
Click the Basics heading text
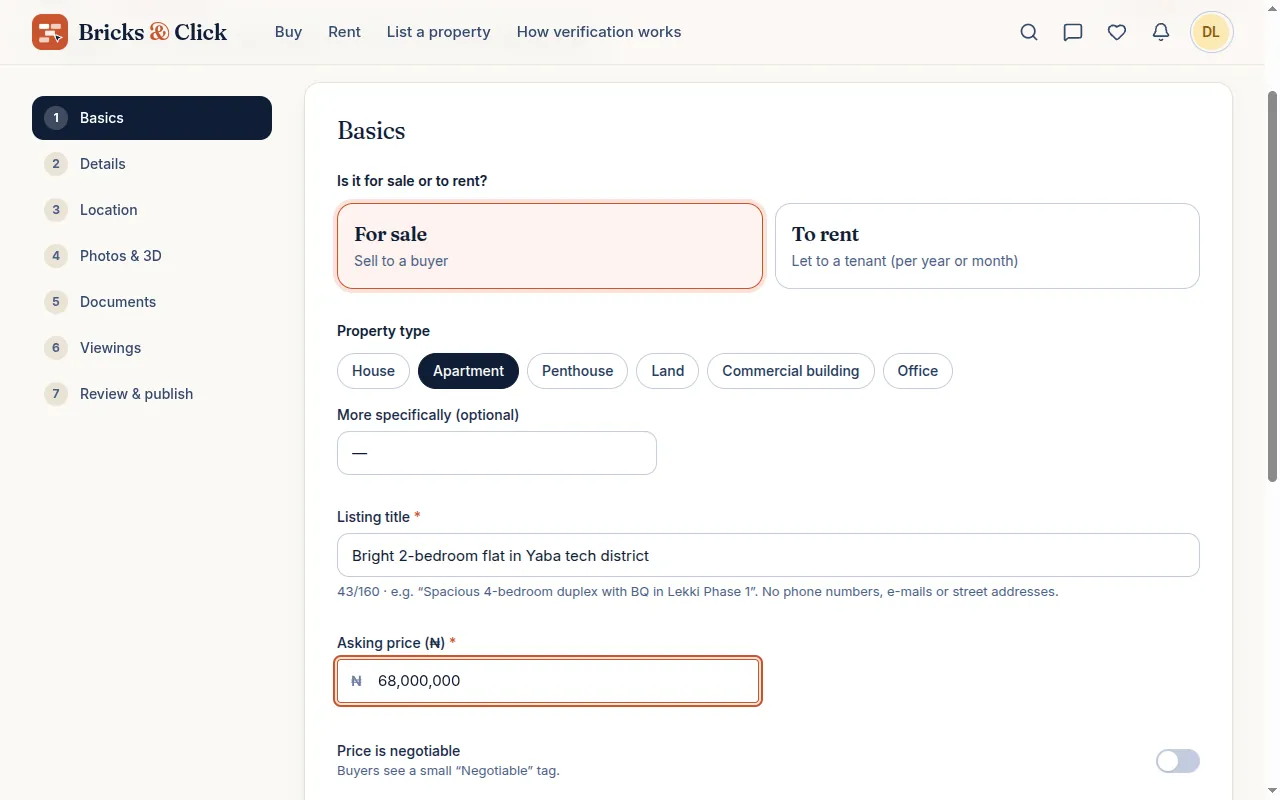371,131
